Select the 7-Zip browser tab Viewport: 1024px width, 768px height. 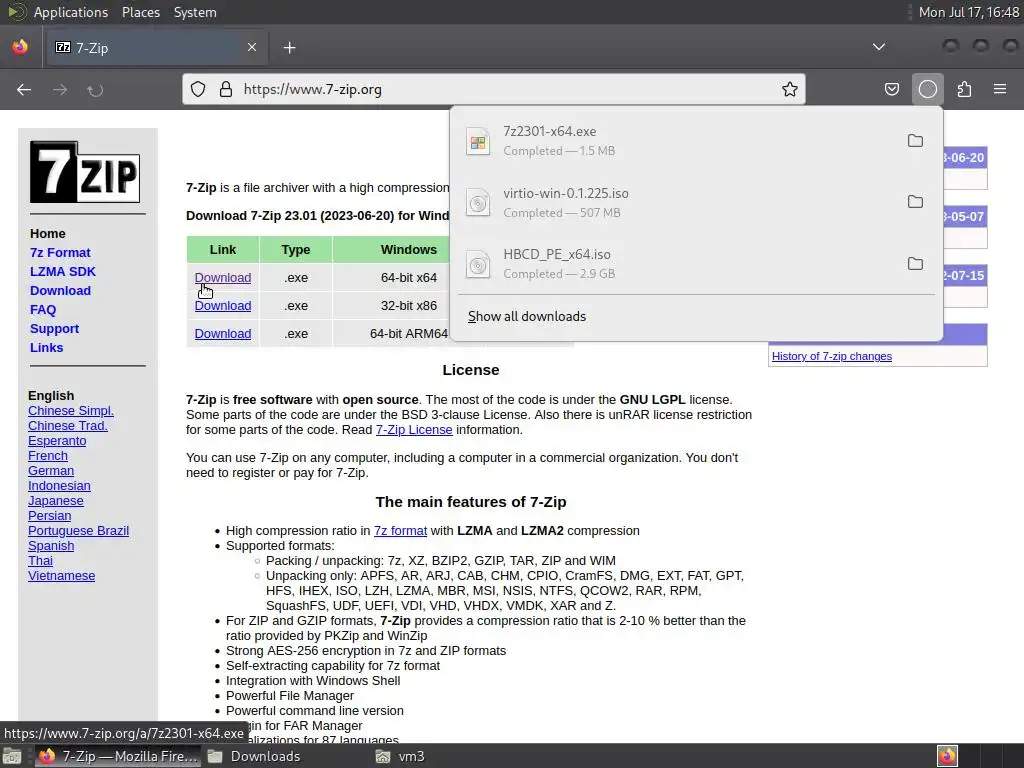coord(157,48)
